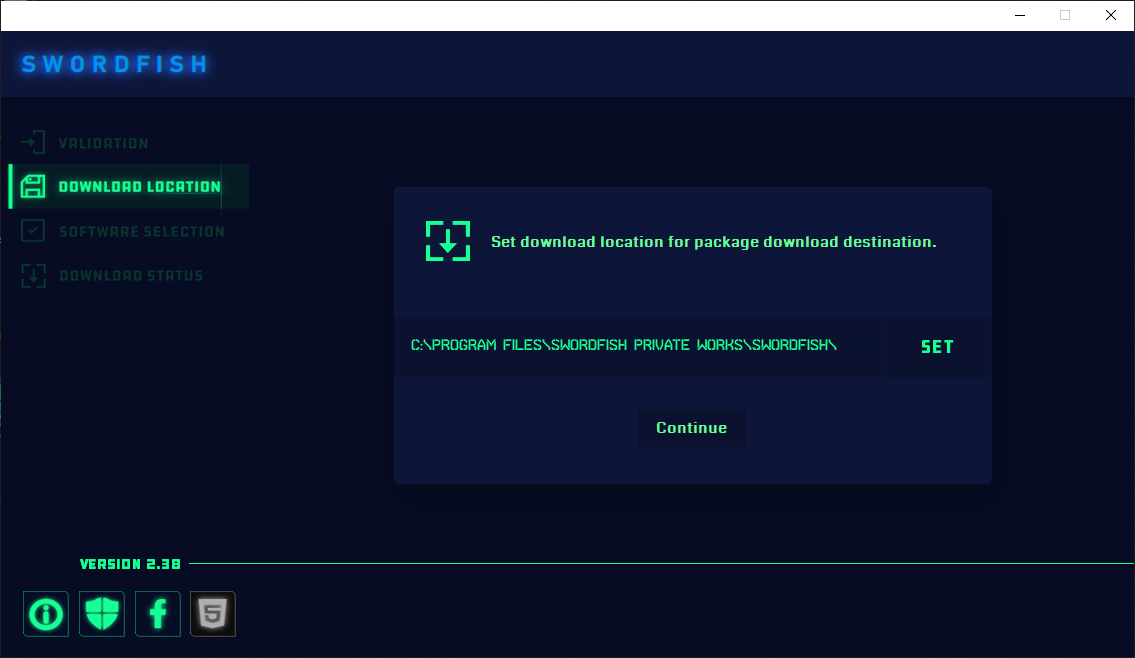Click the Version 2.38 label

tap(130, 564)
